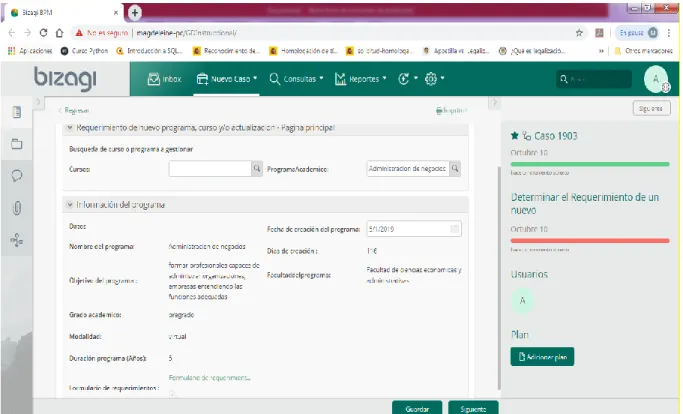Go to browser home page
This screenshot has height=414, width=683.
[59, 33]
